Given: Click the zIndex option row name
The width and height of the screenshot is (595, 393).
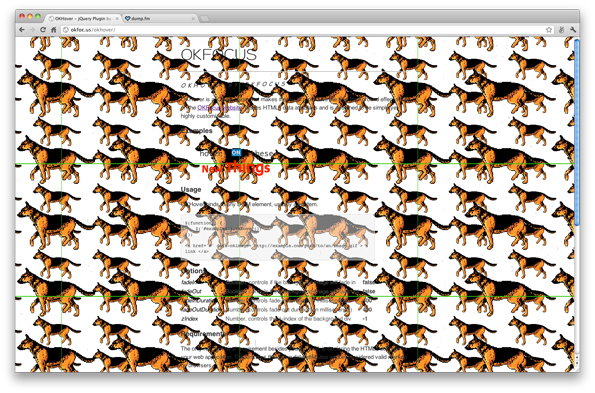Looking at the screenshot, I should click(189, 319).
